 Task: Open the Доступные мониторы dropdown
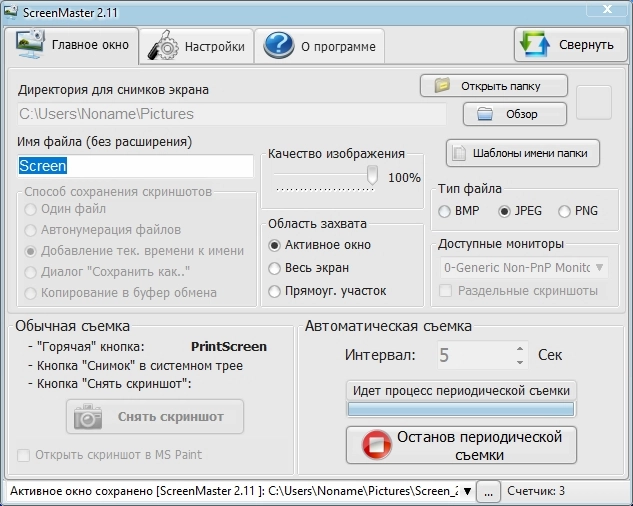(x=524, y=268)
